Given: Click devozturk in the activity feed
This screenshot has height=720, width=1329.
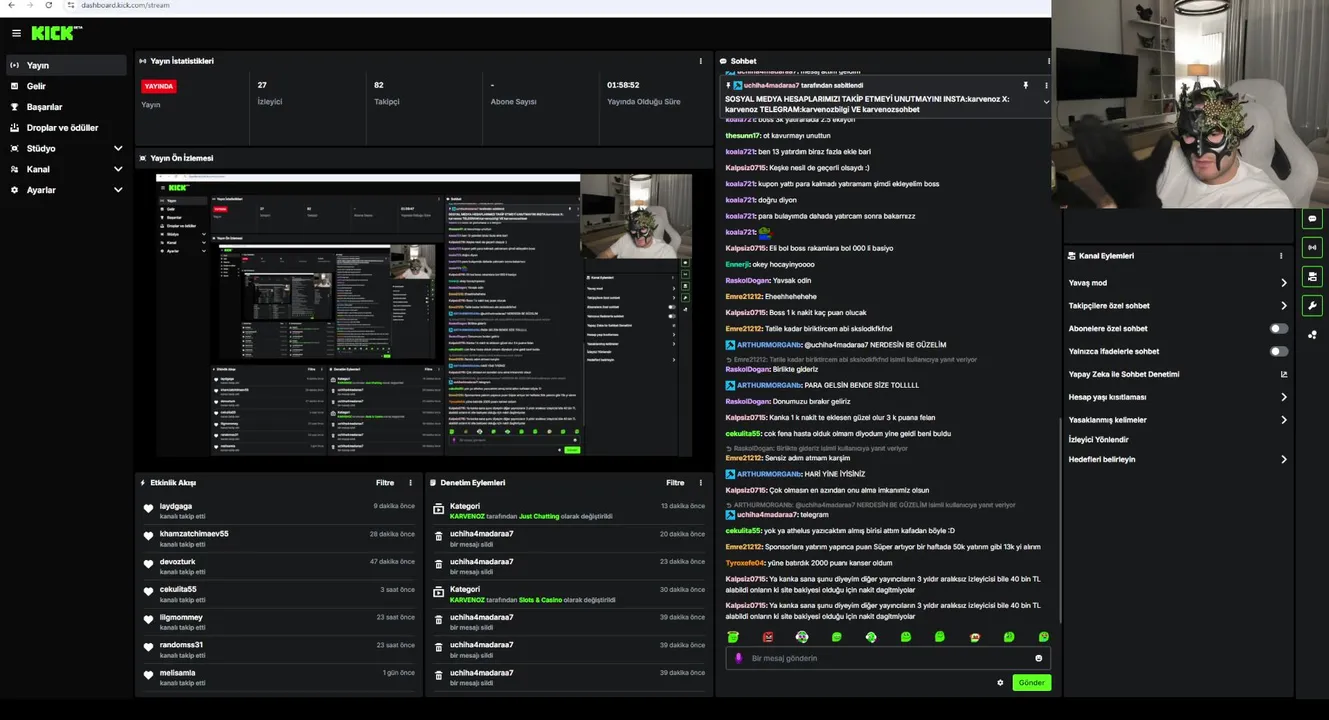Looking at the screenshot, I should point(178,562).
